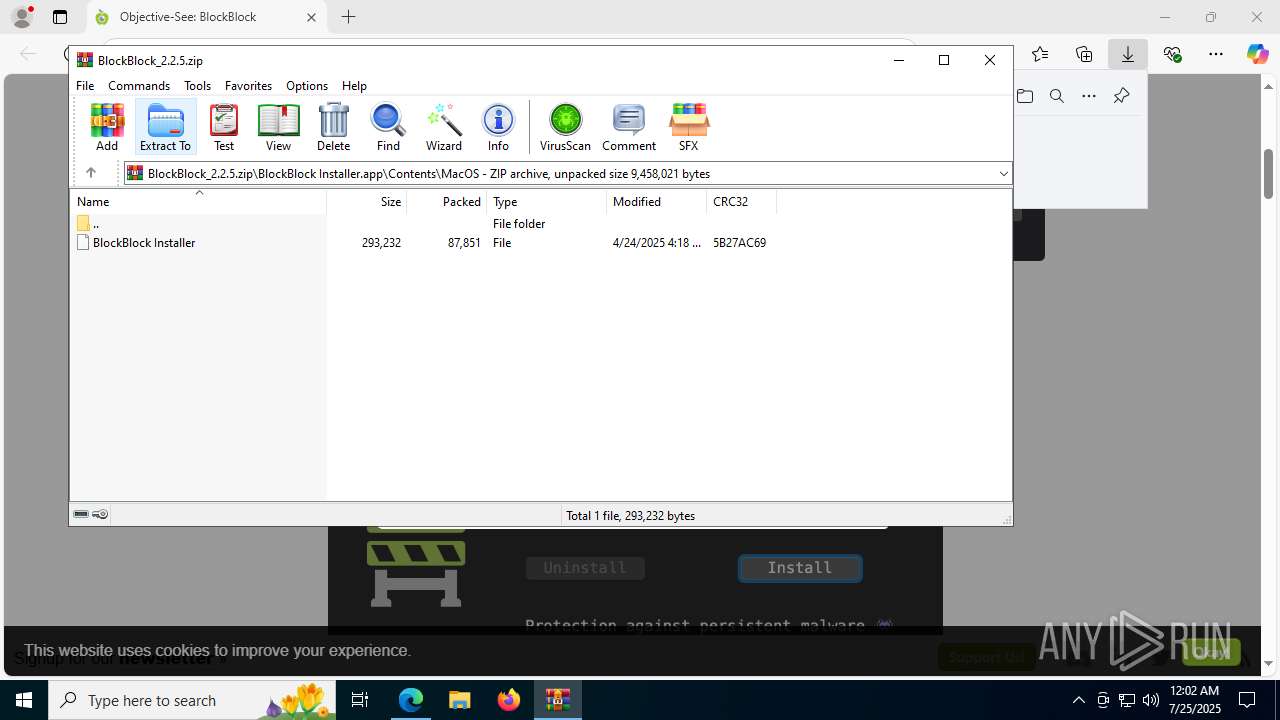Click the Uninstall button on the webpage
Image resolution: width=1280 pixels, height=720 pixels.
(x=585, y=568)
